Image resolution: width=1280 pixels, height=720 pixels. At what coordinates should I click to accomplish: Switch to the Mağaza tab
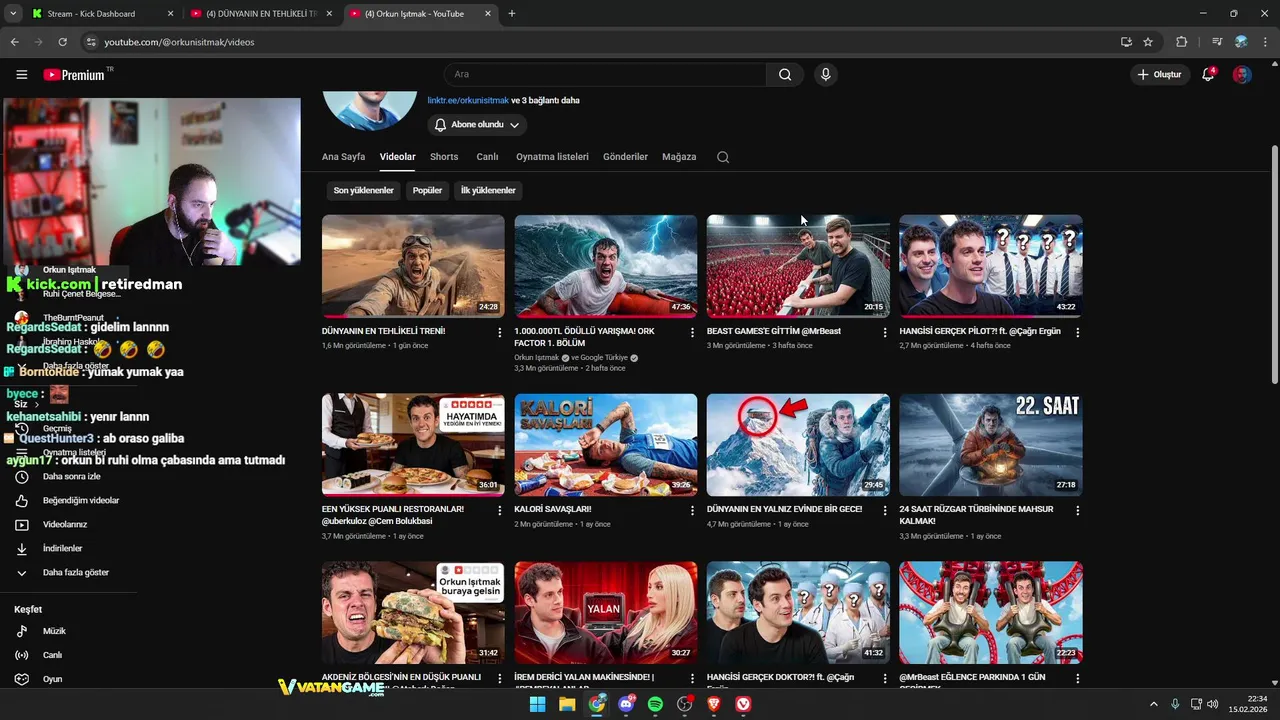click(x=679, y=157)
